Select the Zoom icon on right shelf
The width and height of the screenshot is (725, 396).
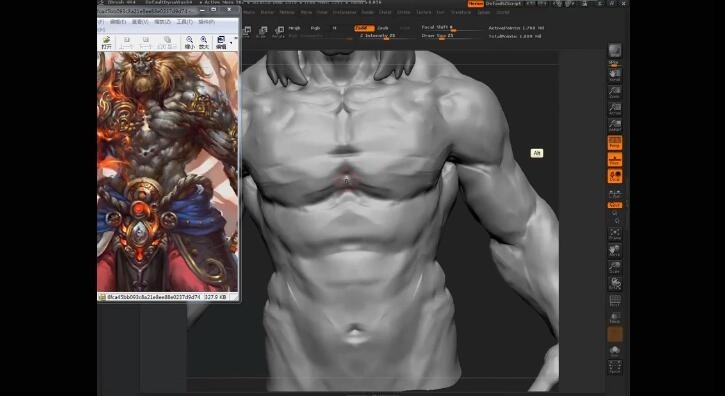point(614,92)
